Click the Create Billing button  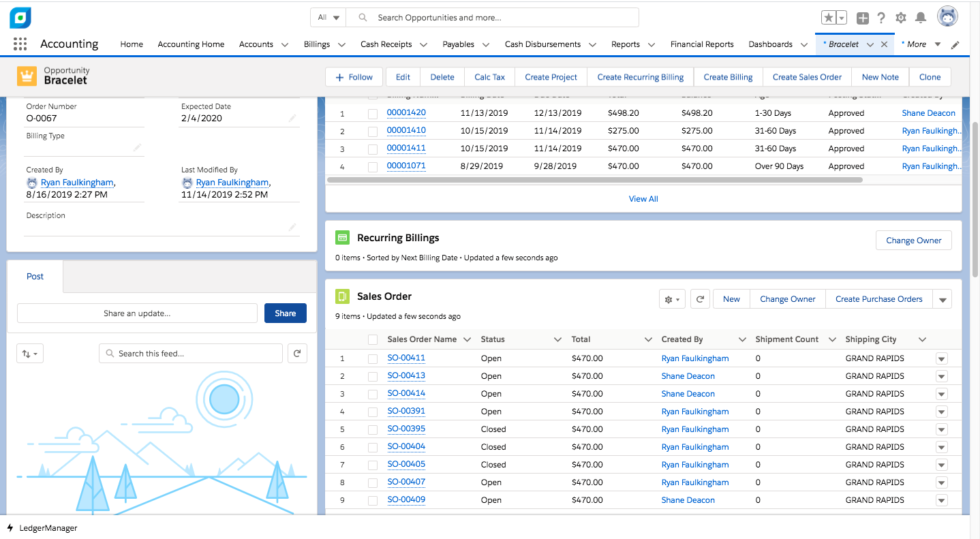(728, 77)
